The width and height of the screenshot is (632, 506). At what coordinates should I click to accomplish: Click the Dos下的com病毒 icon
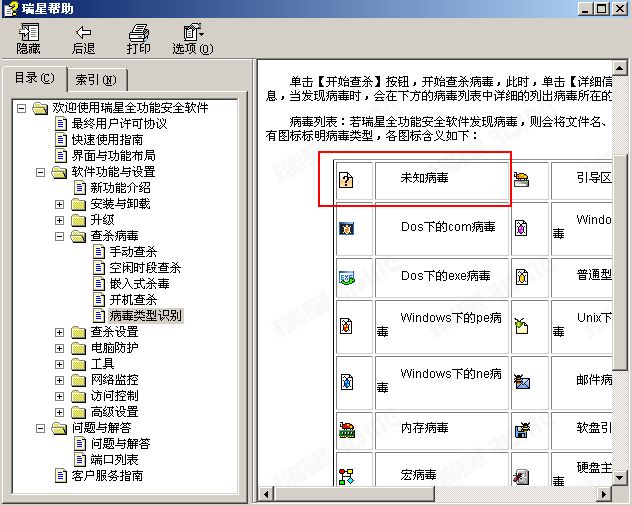(346, 229)
